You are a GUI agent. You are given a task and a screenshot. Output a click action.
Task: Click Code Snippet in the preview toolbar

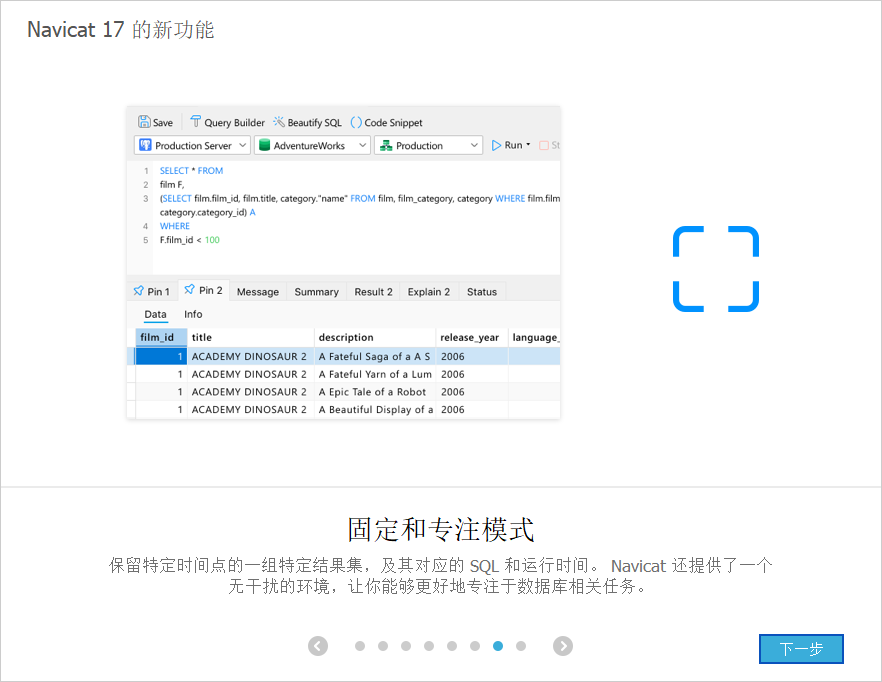tap(386, 122)
